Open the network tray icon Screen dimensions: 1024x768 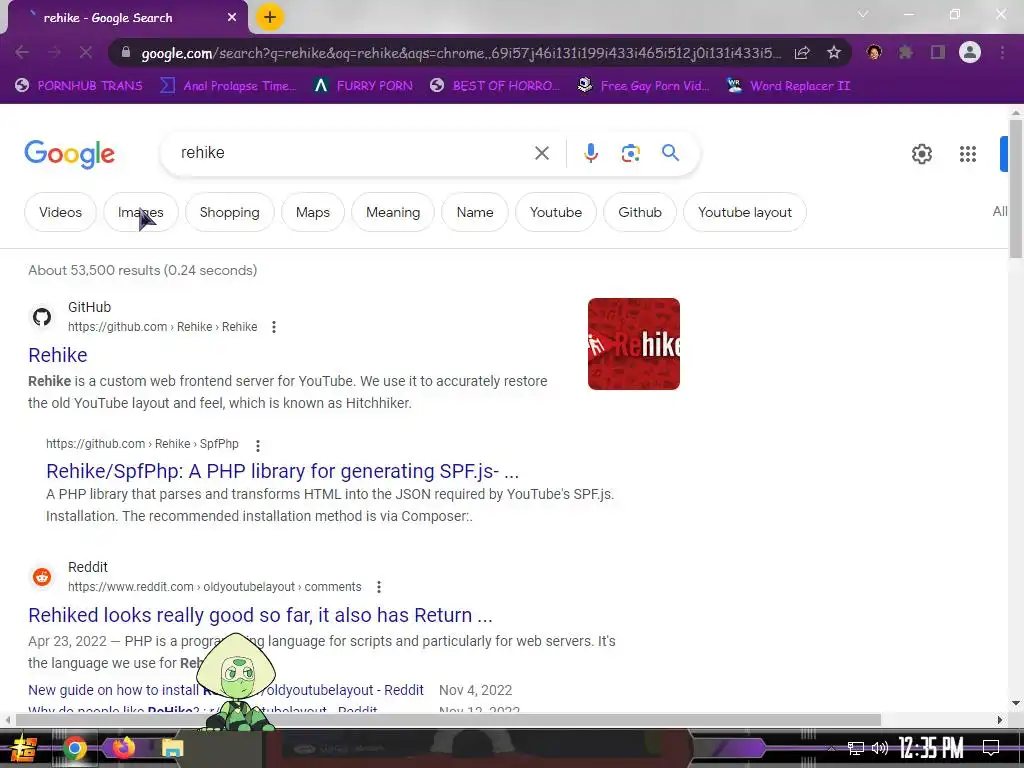[856, 748]
